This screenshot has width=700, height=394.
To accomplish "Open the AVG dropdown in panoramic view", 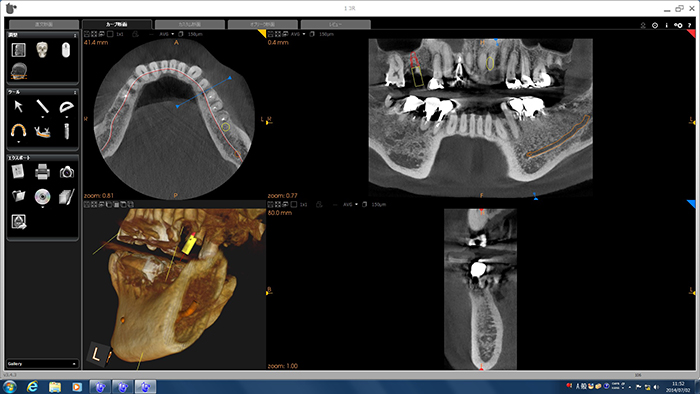I will coord(298,34).
